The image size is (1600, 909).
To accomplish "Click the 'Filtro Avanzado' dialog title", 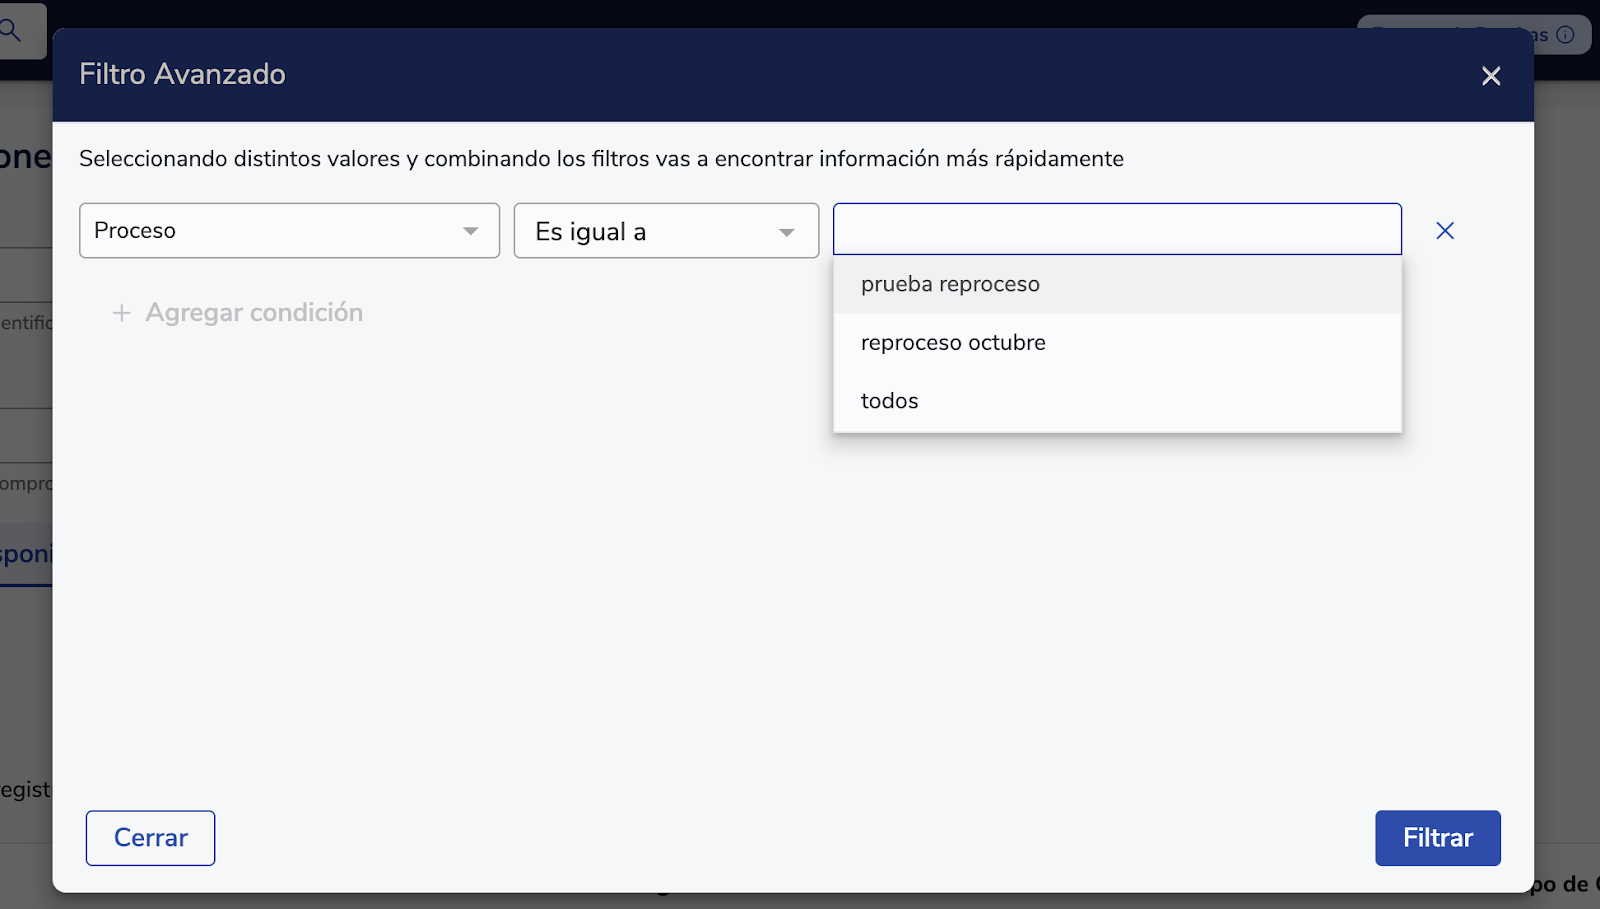I will coord(182,74).
